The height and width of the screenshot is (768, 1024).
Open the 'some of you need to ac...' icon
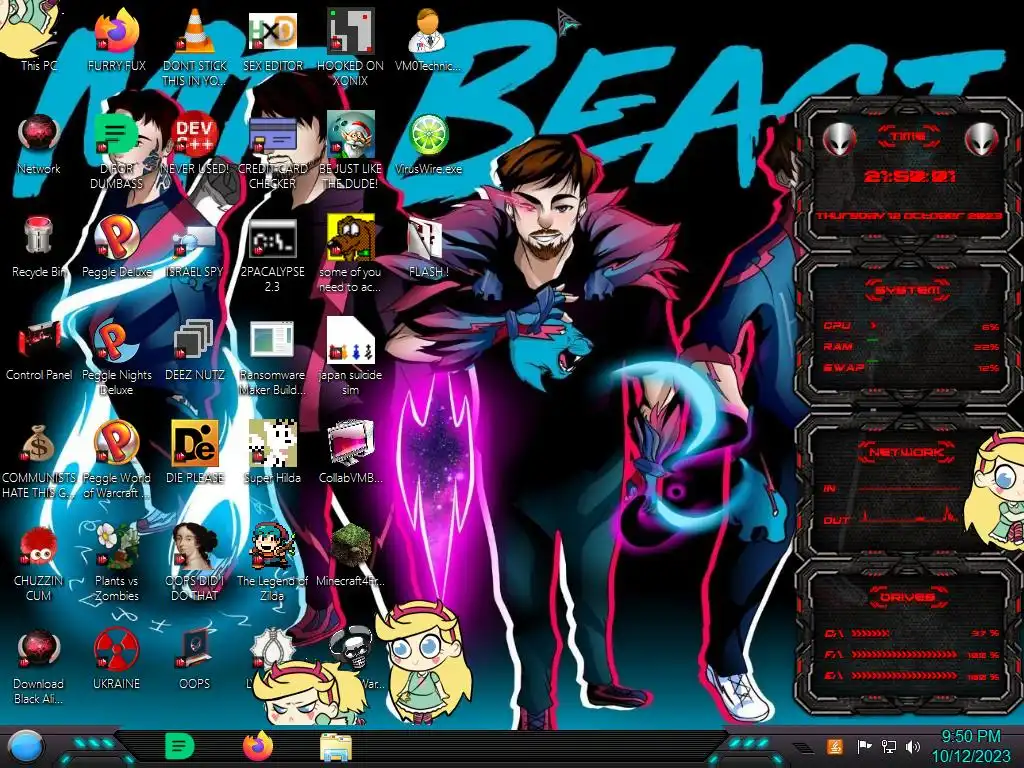tap(350, 236)
